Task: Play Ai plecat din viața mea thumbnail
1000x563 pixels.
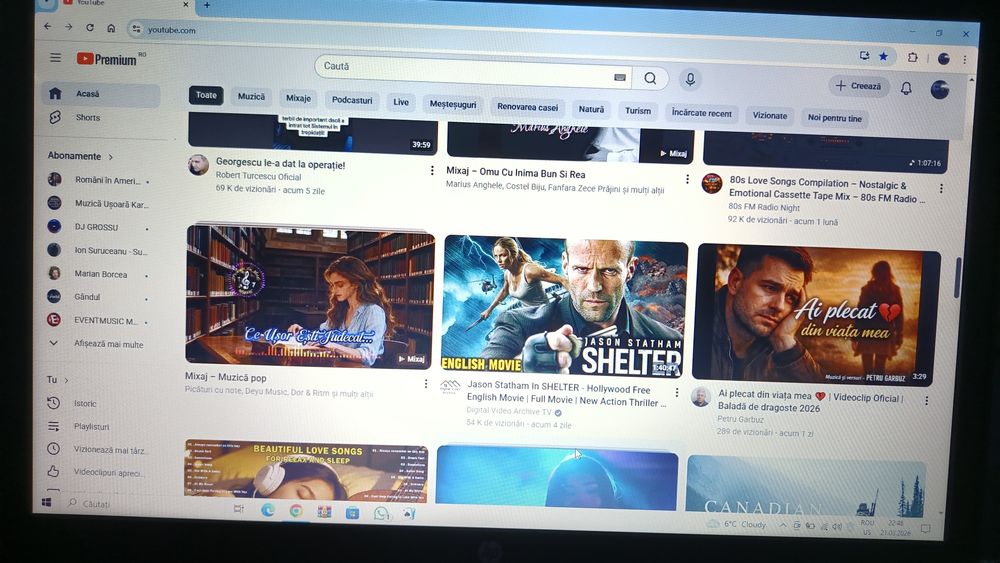Action: coord(816,316)
